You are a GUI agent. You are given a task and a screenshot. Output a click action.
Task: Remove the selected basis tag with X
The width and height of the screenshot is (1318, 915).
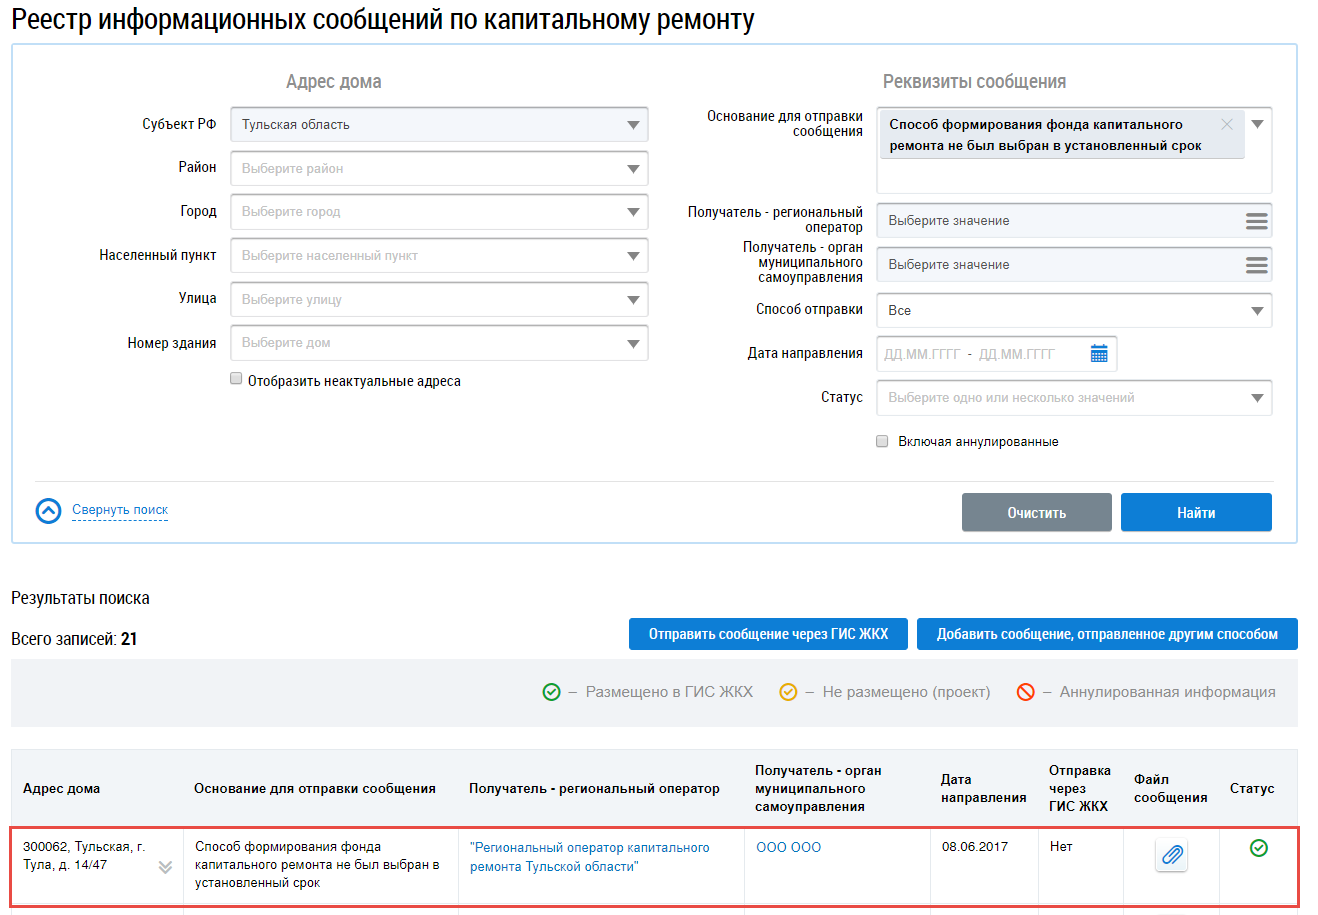[x=1227, y=124]
